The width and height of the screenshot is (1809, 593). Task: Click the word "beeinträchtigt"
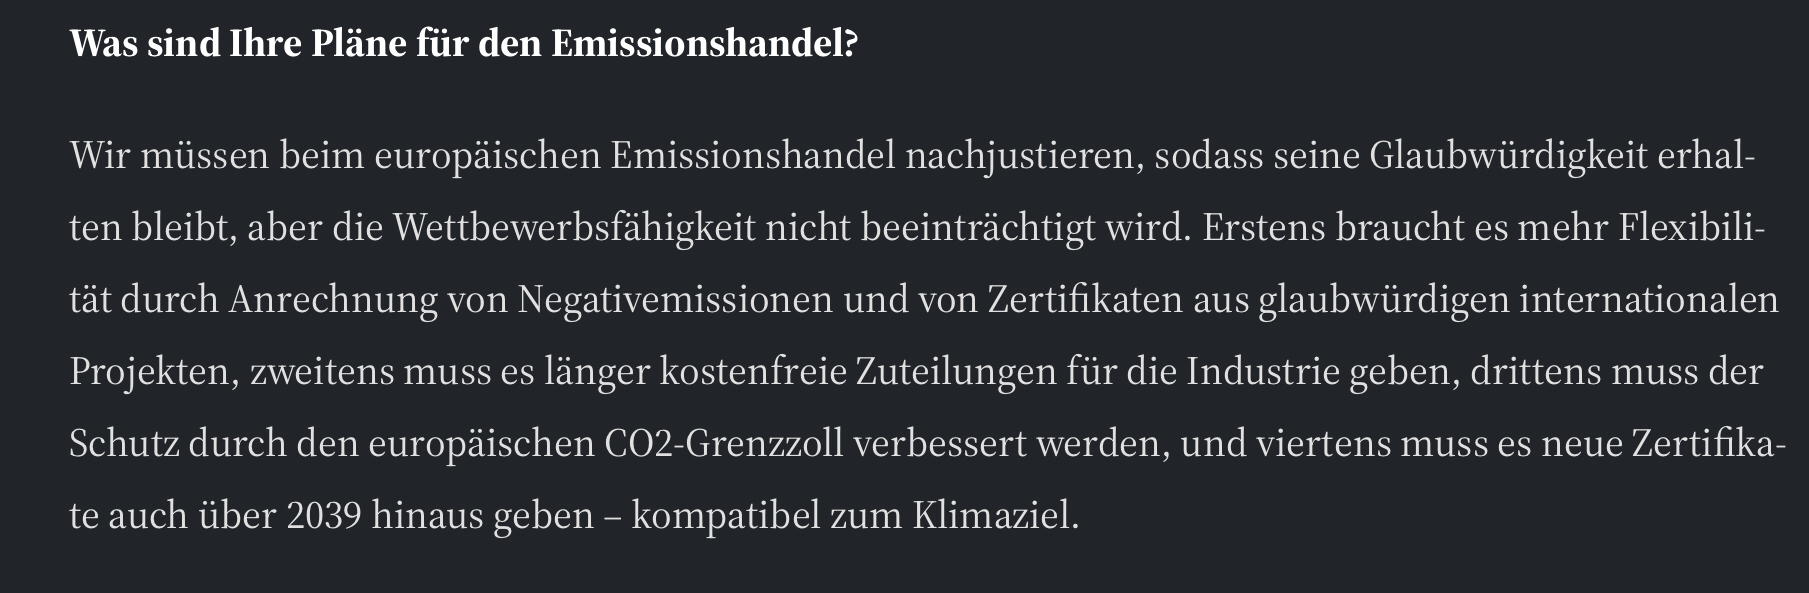point(978,229)
